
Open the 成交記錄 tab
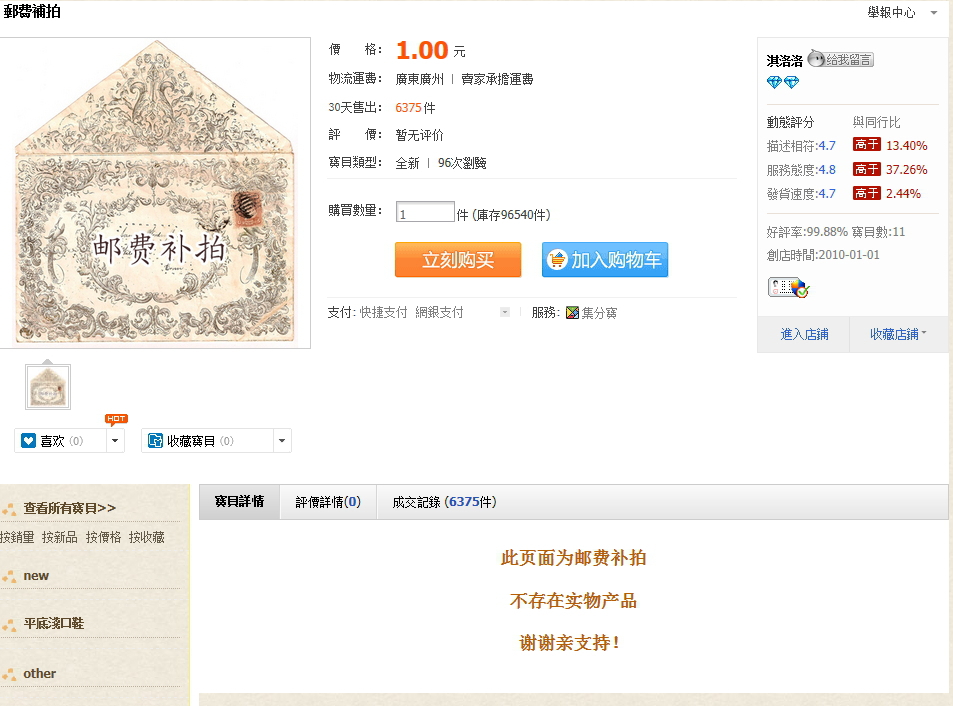(443, 502)
